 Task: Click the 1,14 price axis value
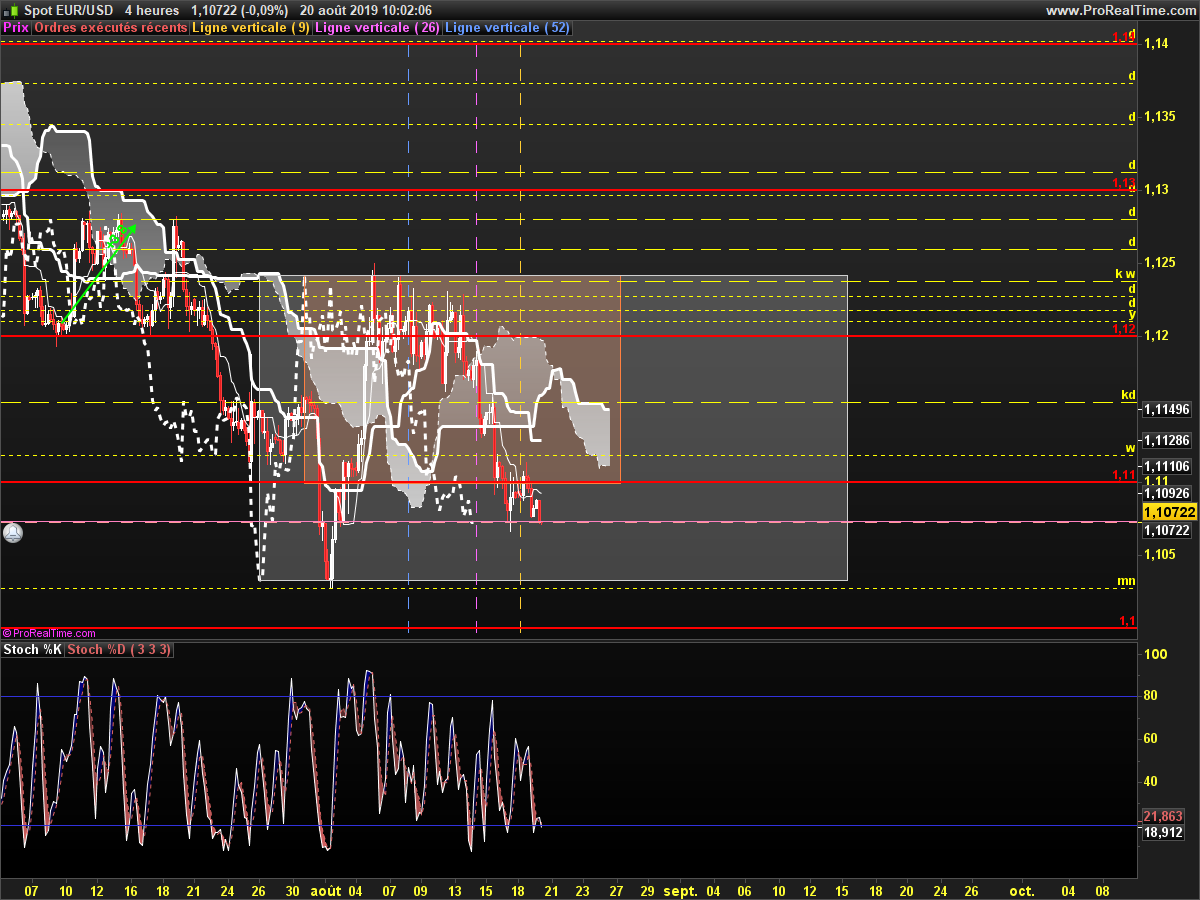tap(1157, 44)
